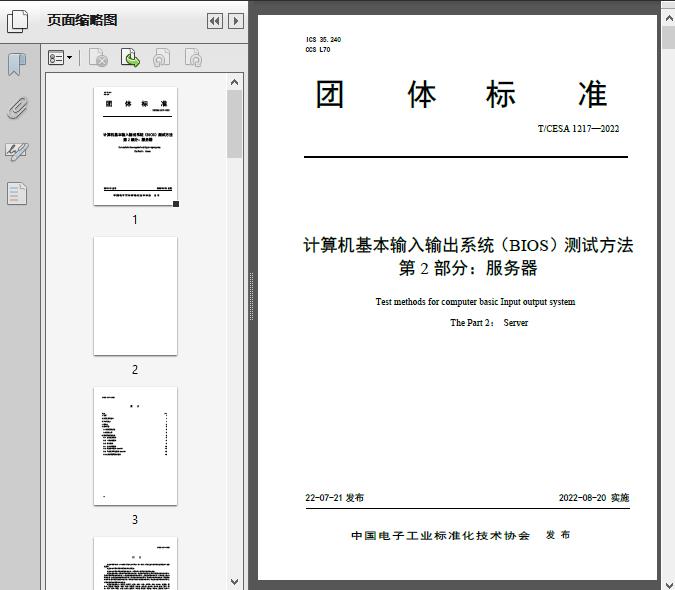Click the page 1 thumbnail resize corner
This screenshot has height=590, width=675.
176,204
